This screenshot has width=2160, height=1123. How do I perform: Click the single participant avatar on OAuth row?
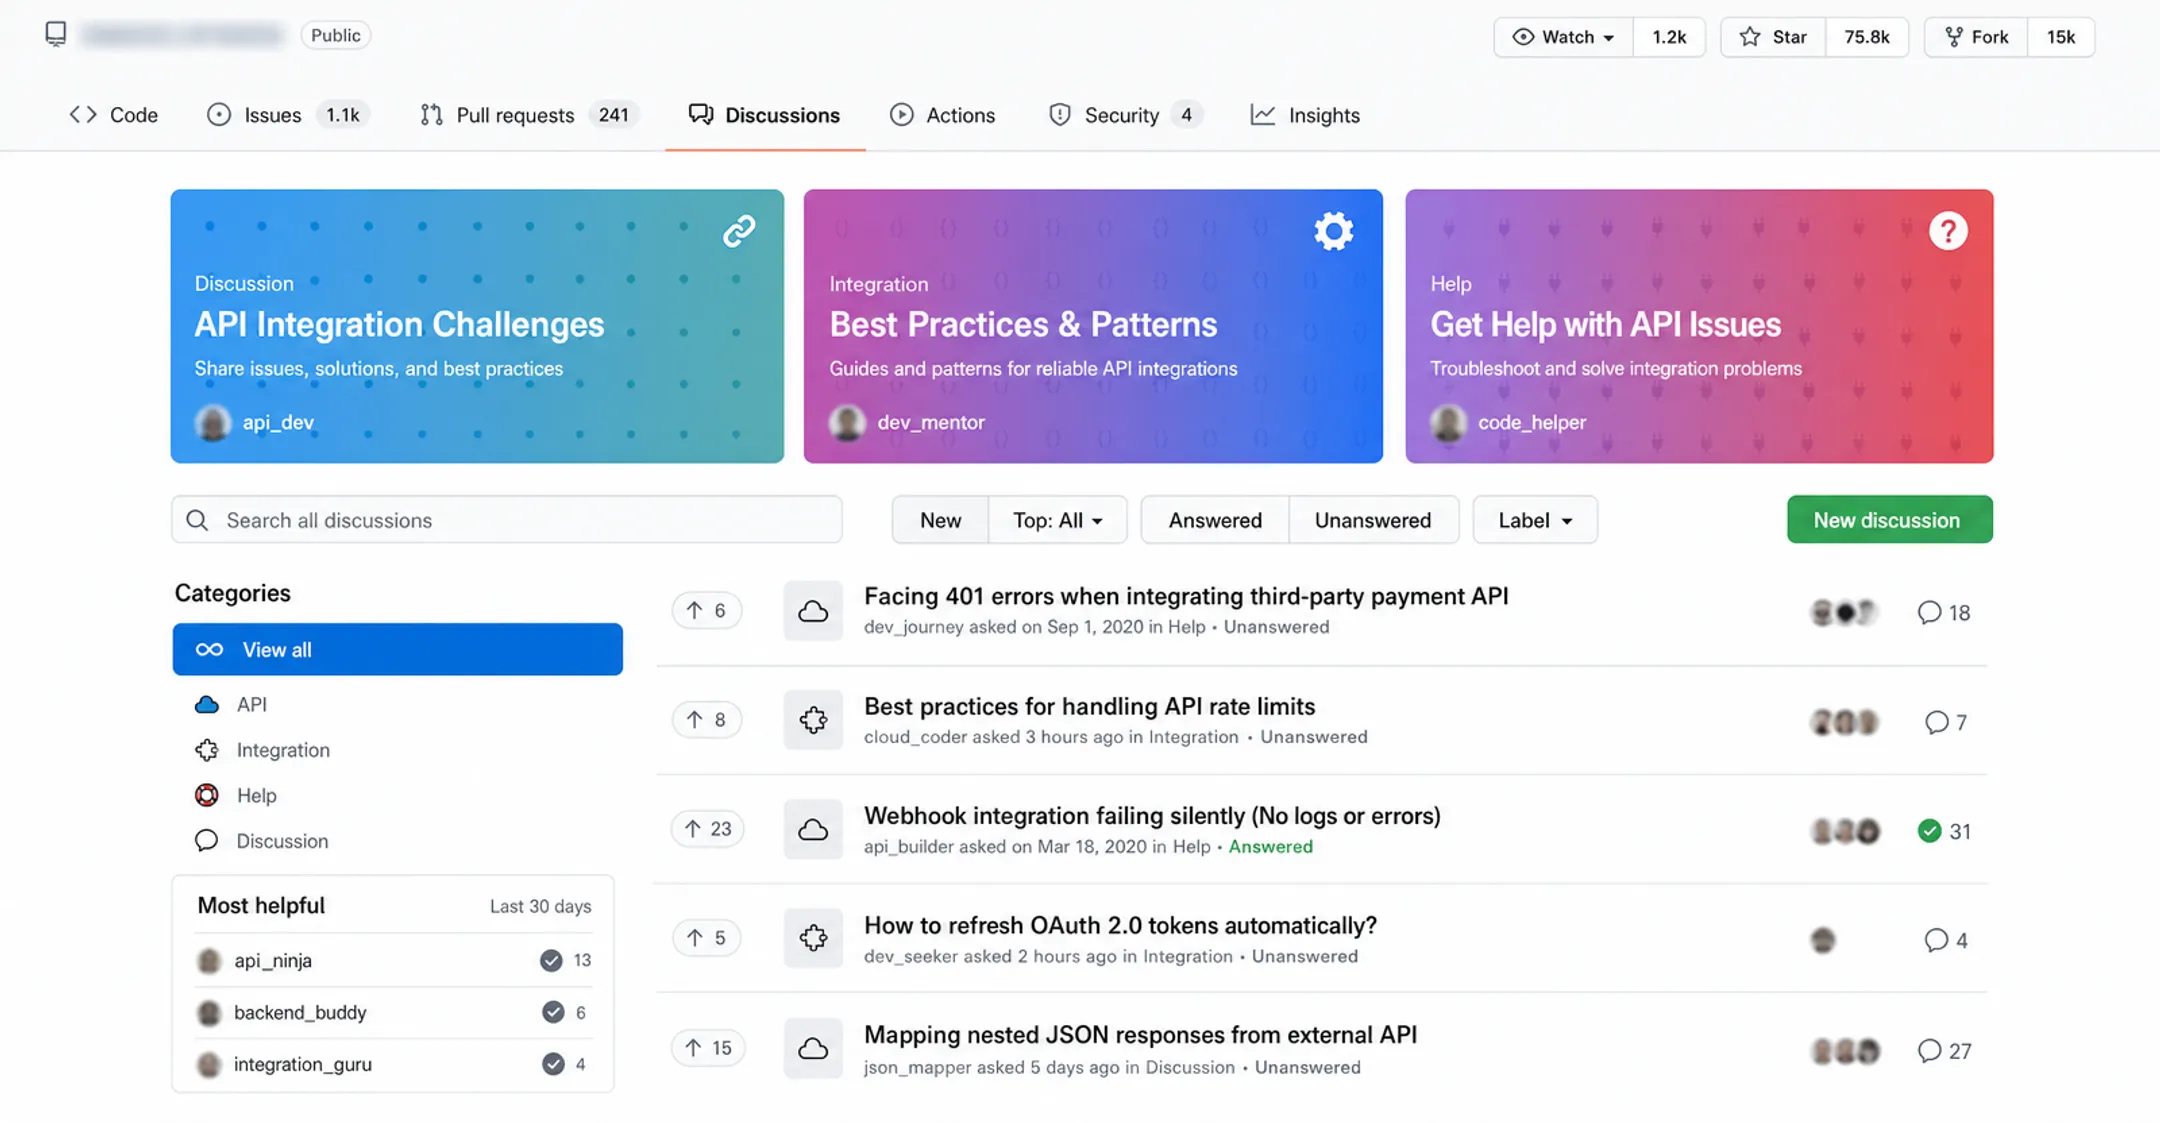[x=1823, y=940]
